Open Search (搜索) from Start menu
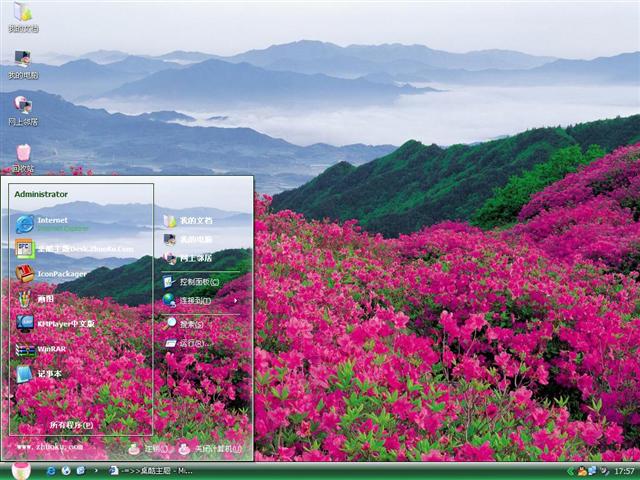Viewport: 640px width, 480px height. (x=183, y=324)
